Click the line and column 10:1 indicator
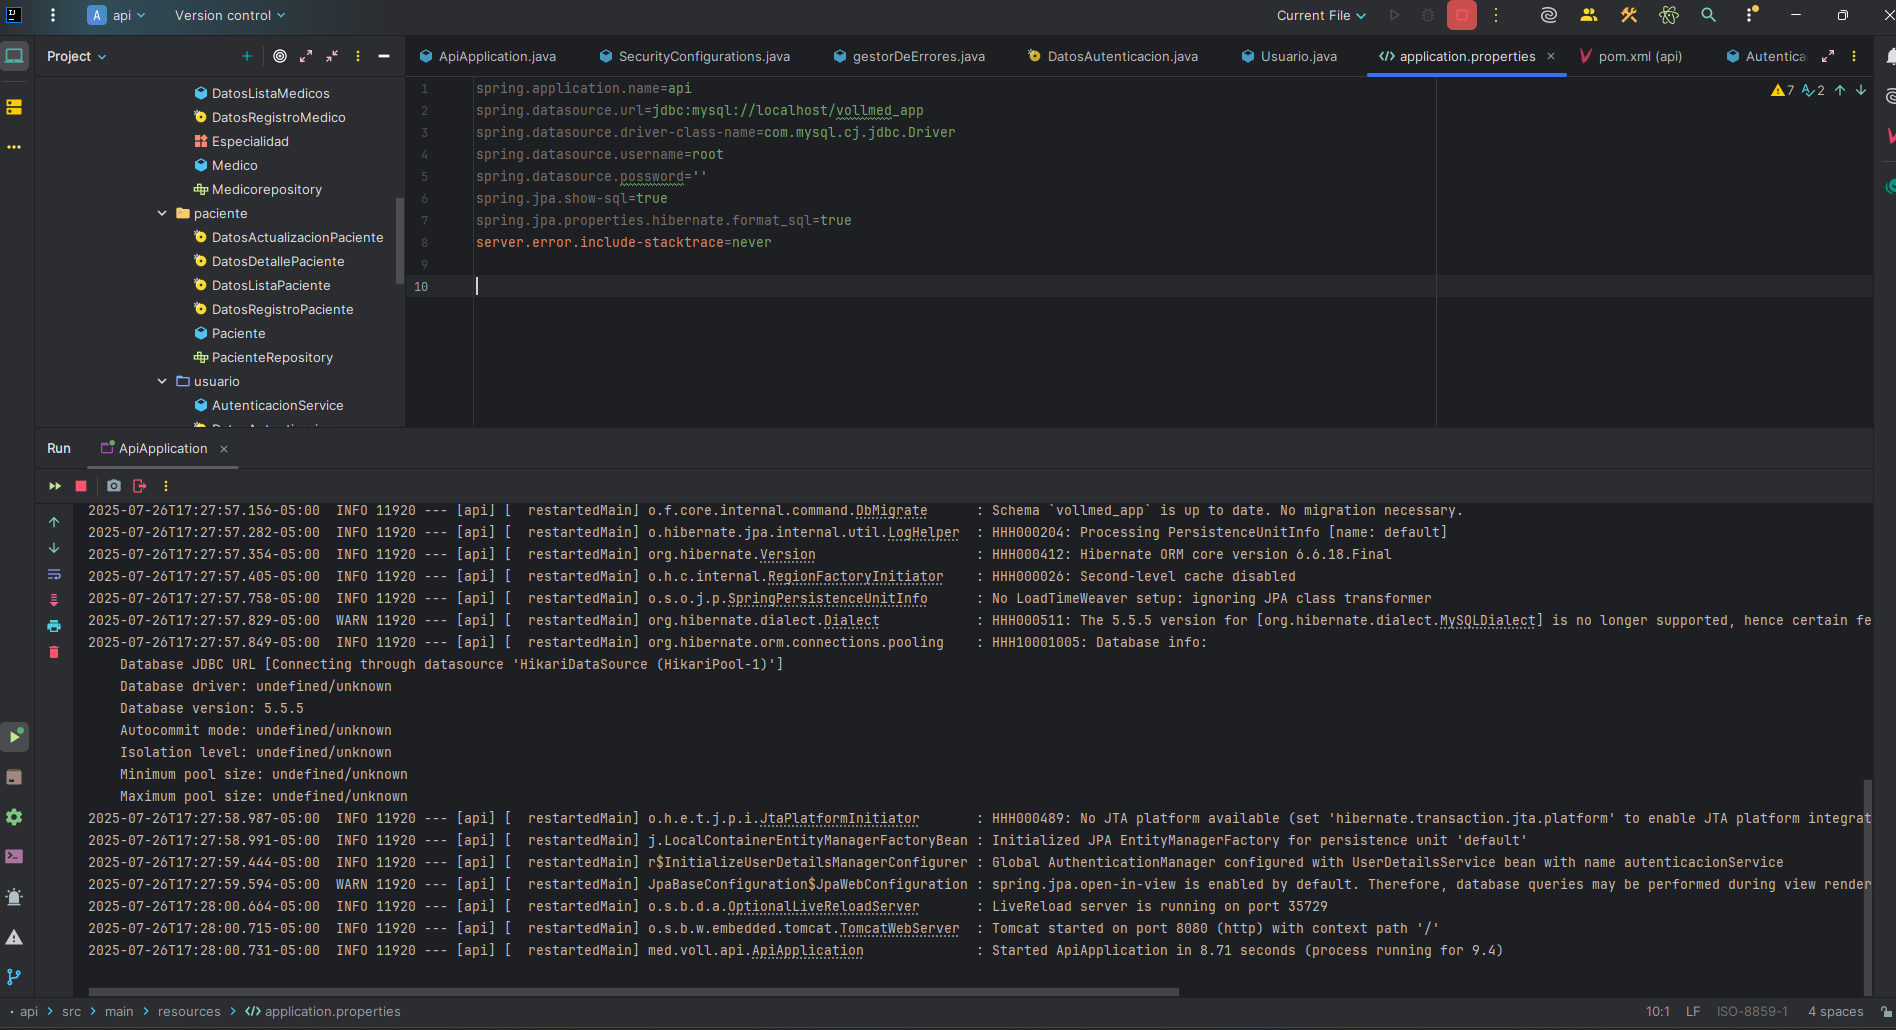This screenshot has height=1030, width=1896. [x=1657, y=1011]
